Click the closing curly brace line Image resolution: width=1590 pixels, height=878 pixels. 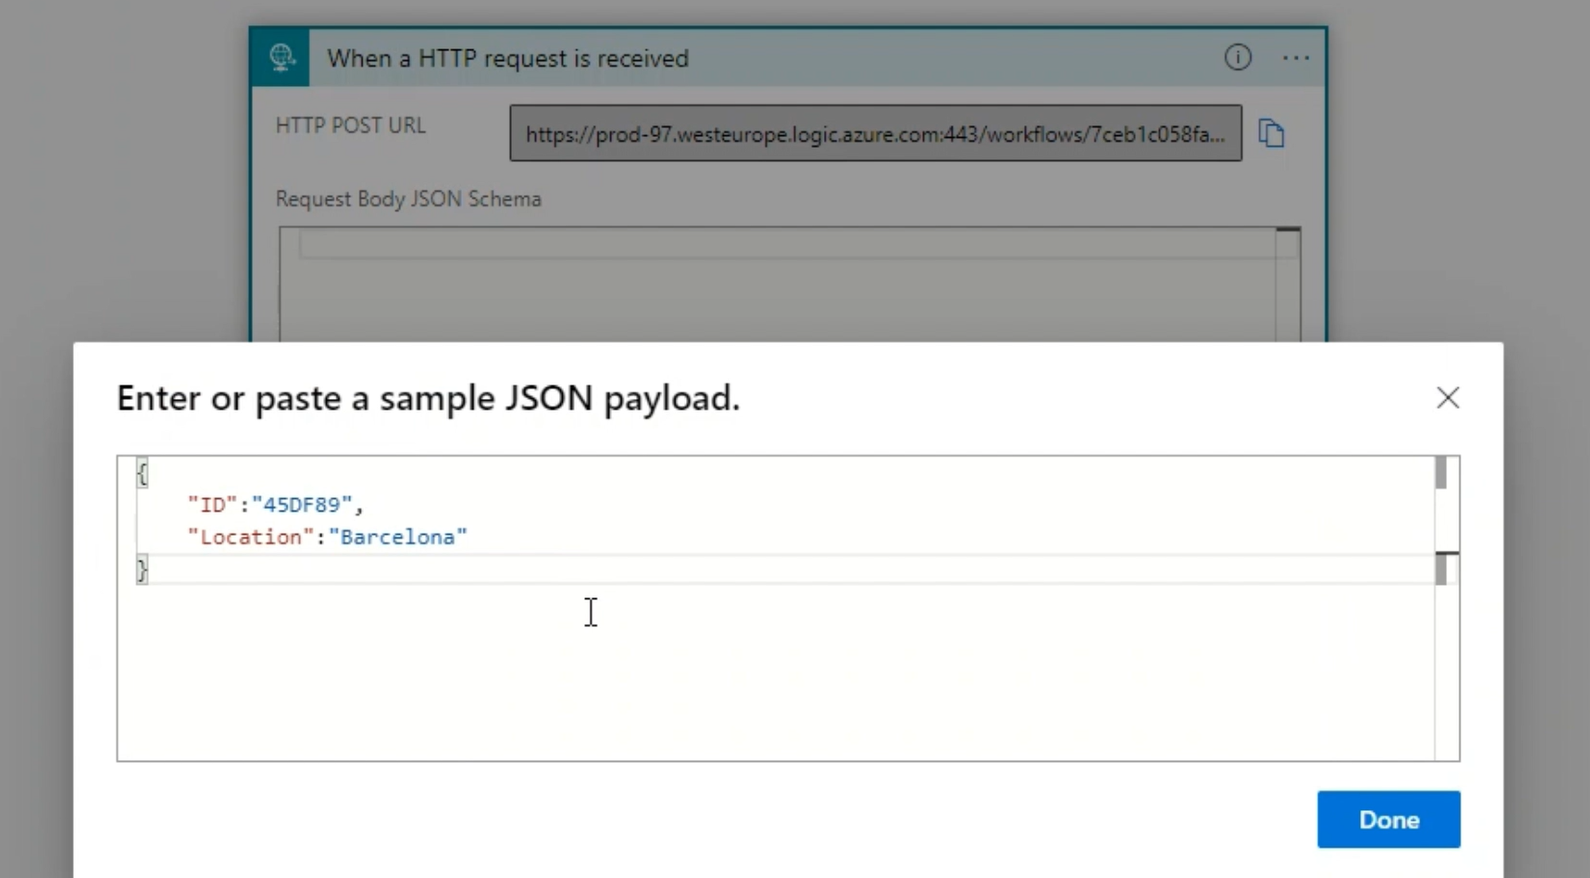coord(142,570)
